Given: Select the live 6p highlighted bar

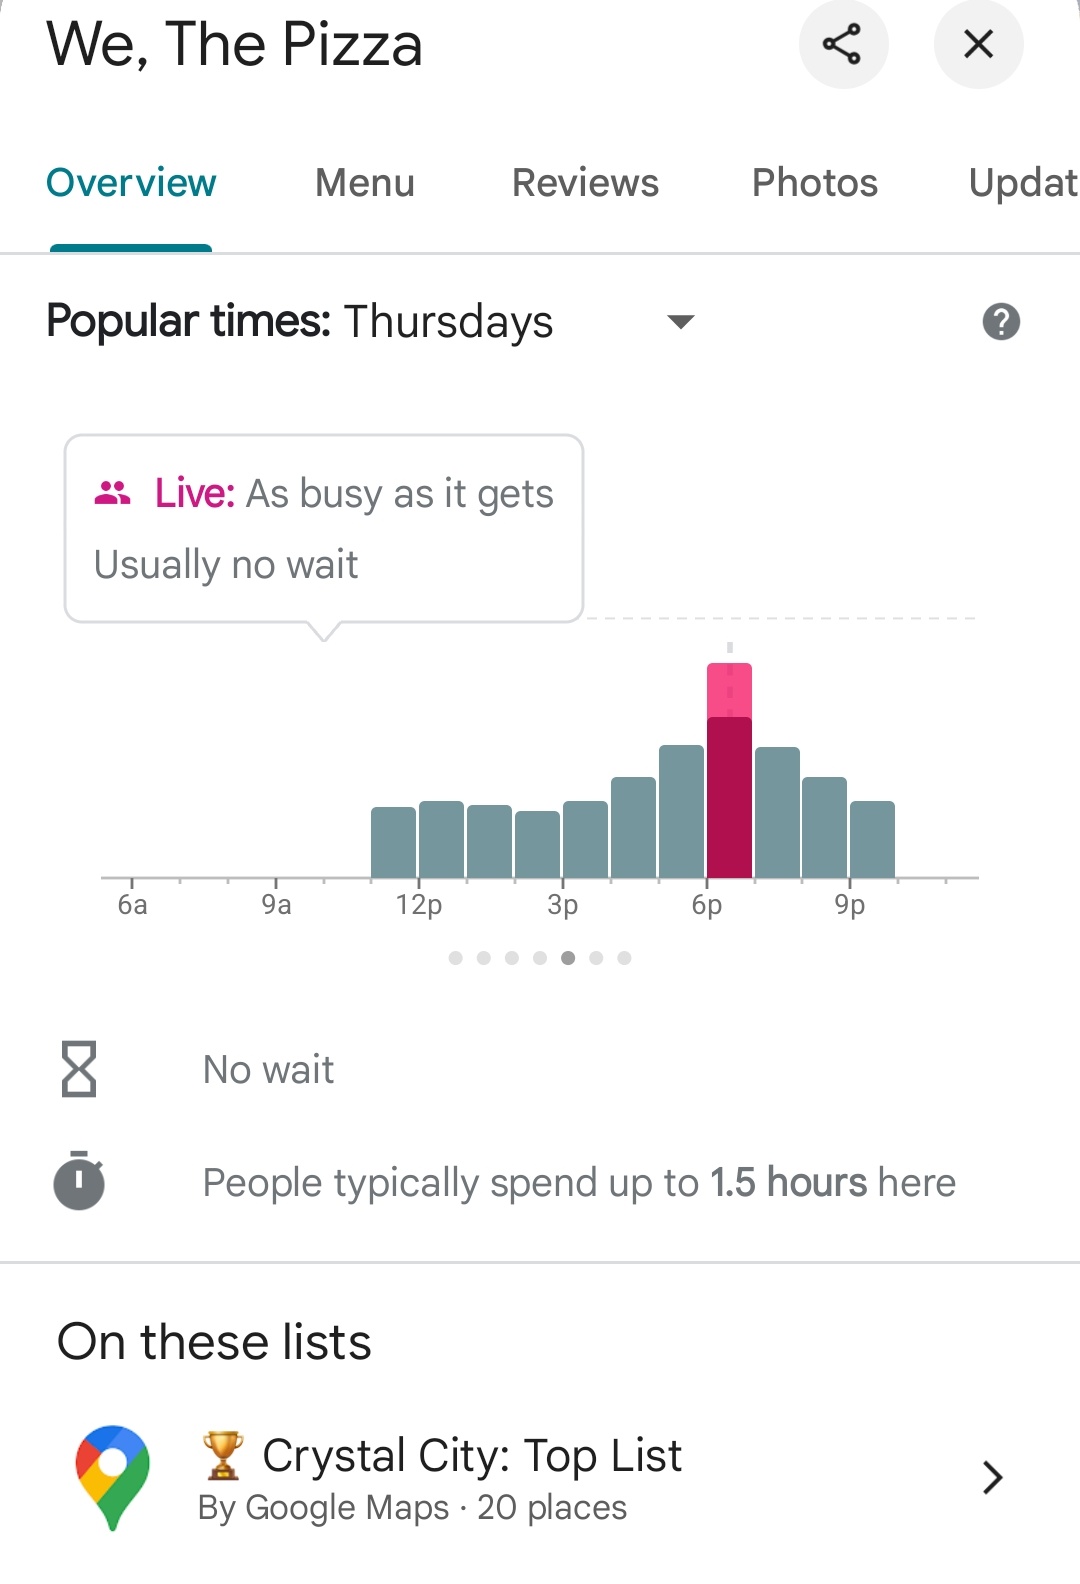Looking at the screenshot, I should (x=729, y=771).
